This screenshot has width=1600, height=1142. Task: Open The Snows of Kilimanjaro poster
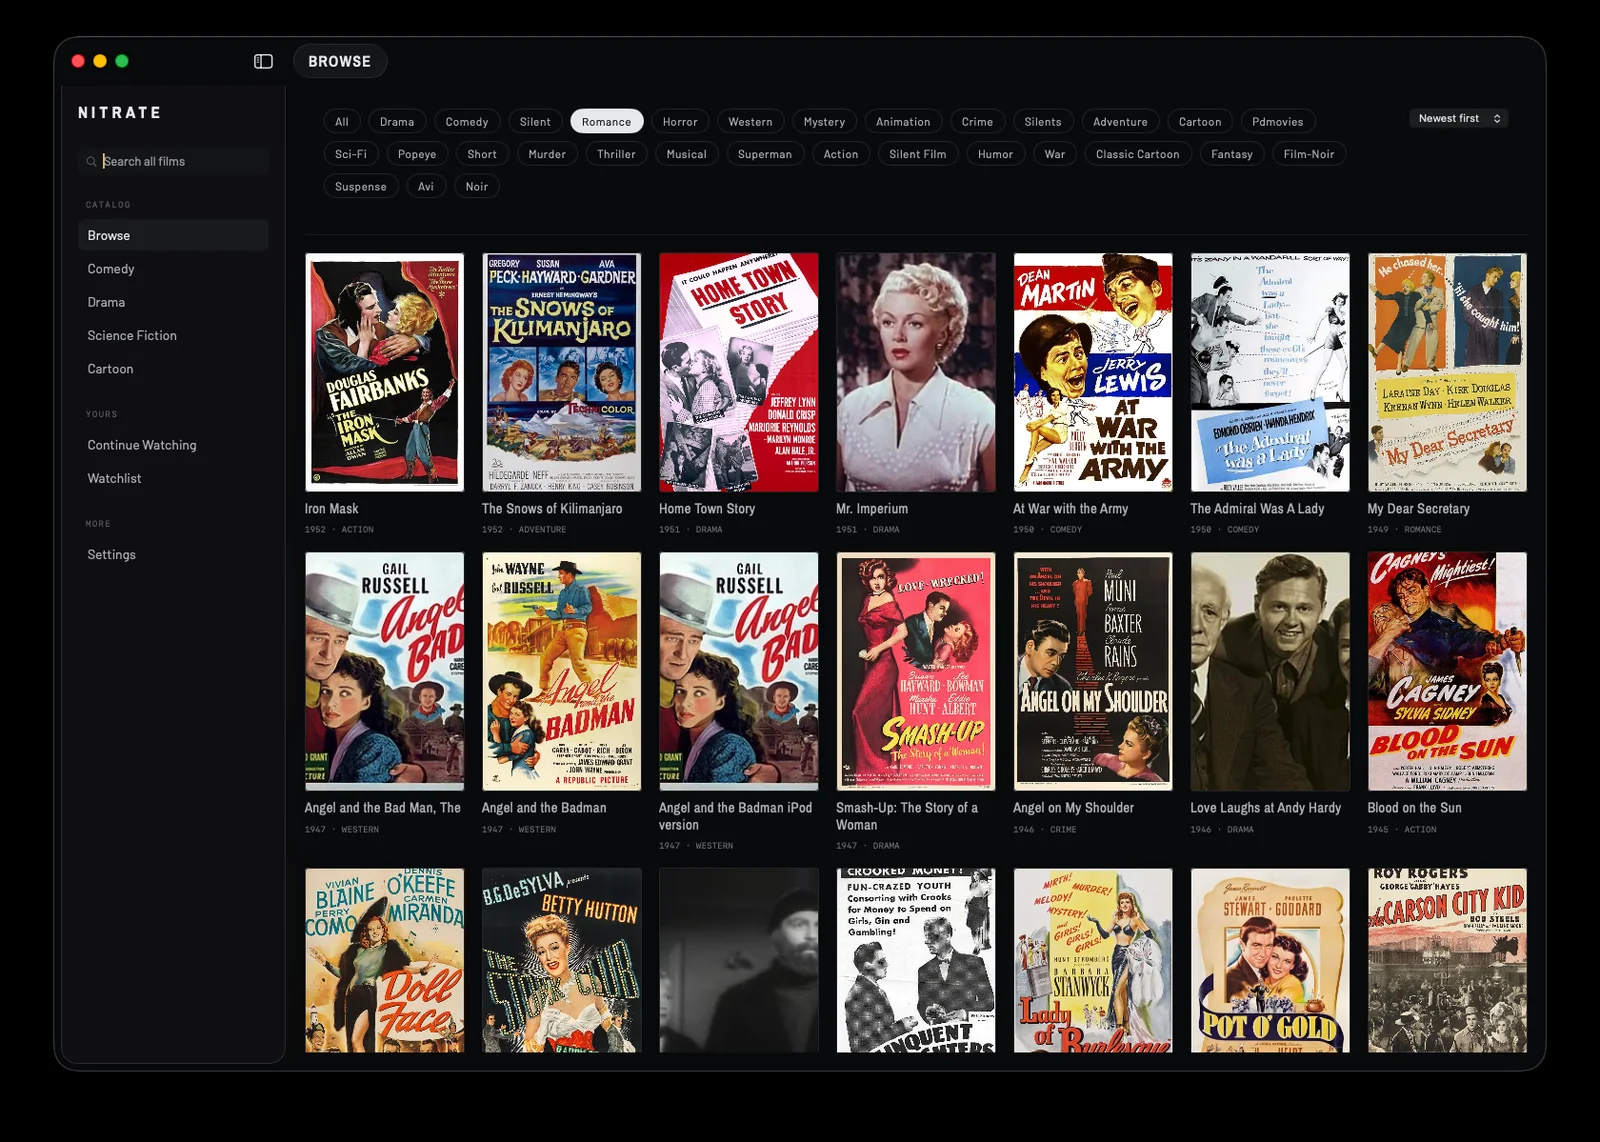pos(562,372)
